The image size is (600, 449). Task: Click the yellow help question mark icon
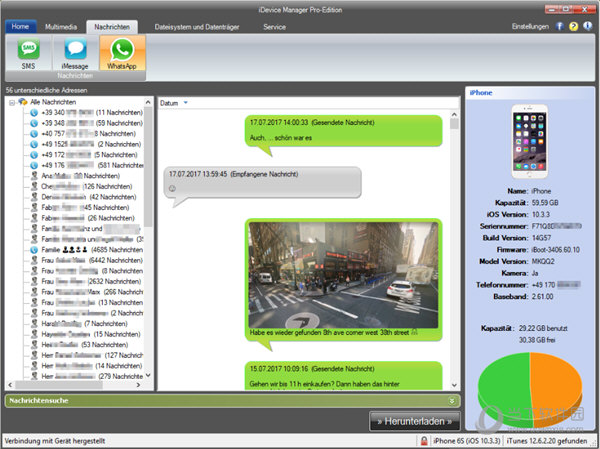[x=573, y=26]
